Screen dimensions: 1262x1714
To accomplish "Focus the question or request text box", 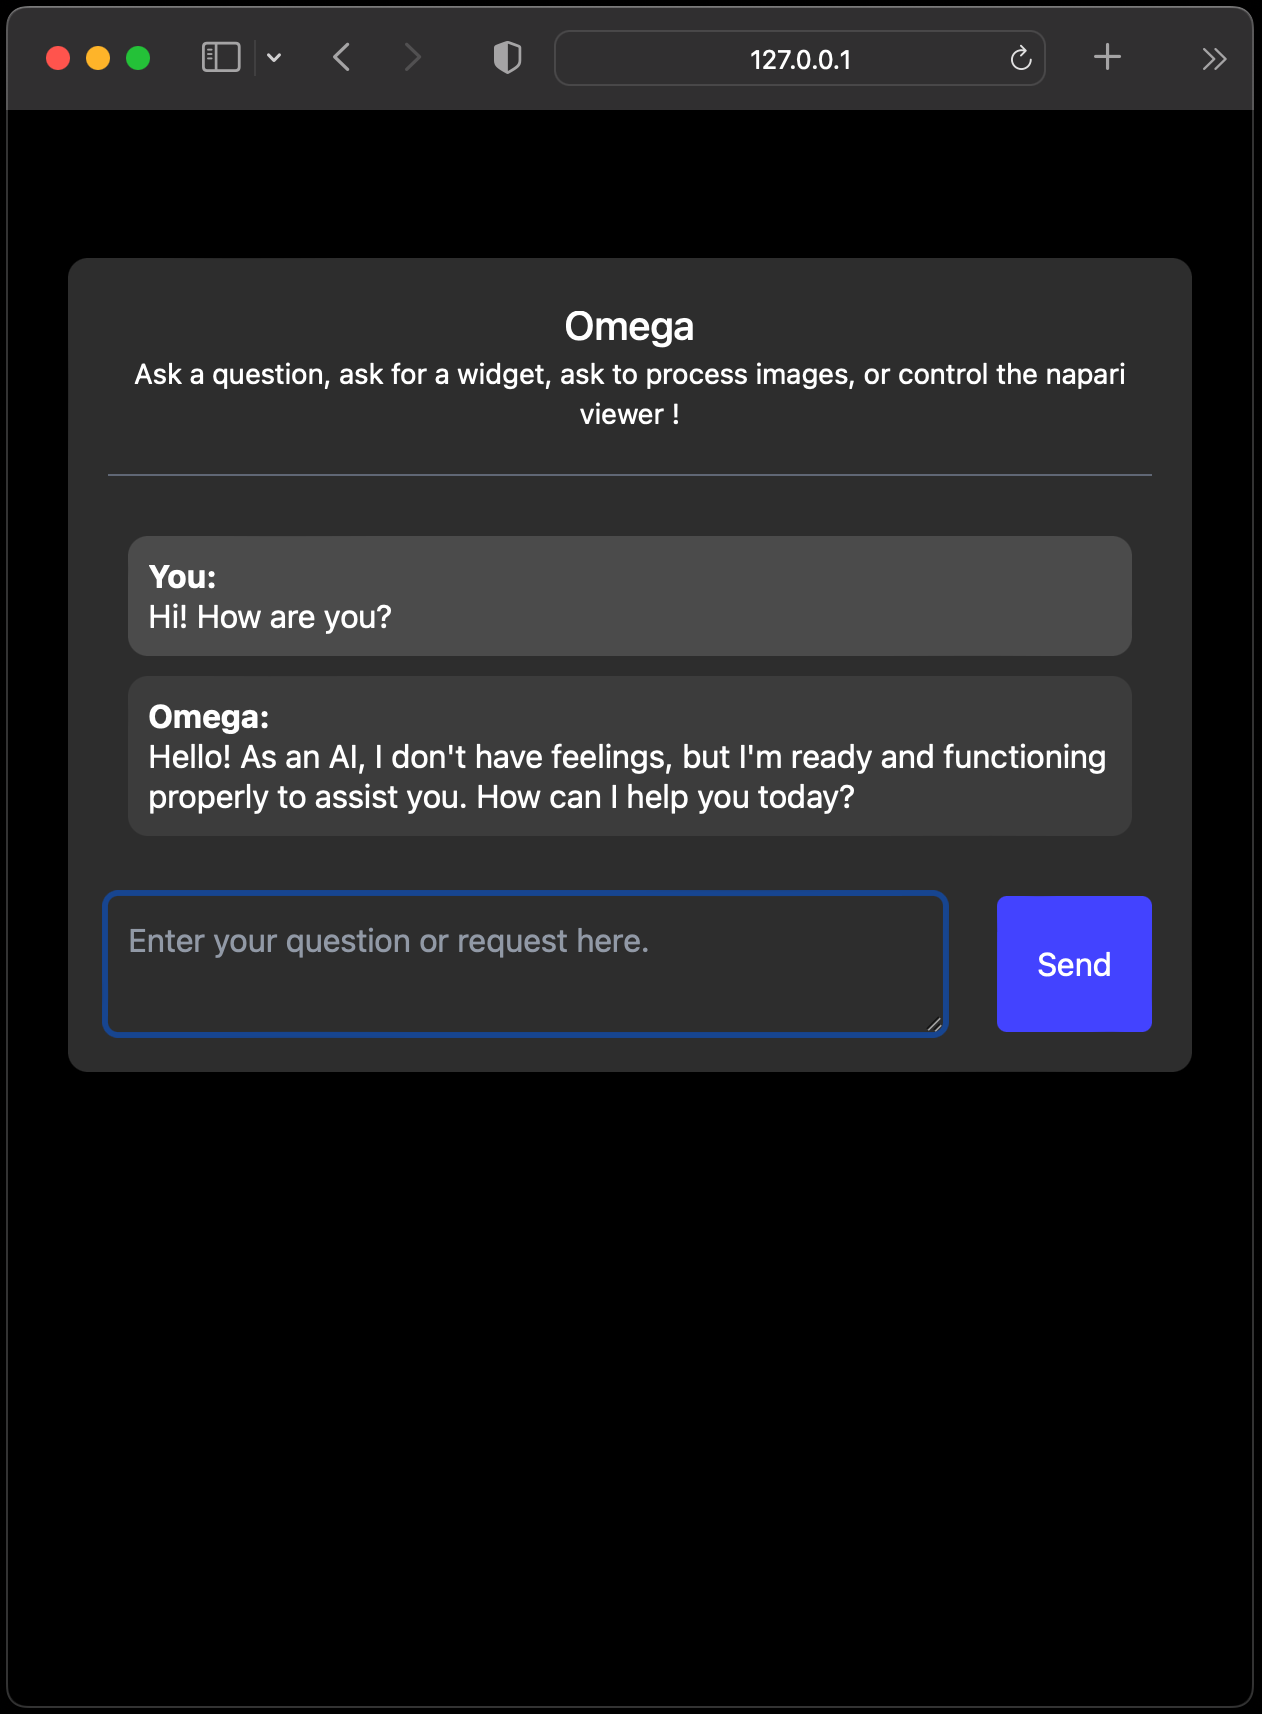I will (525, 964).
